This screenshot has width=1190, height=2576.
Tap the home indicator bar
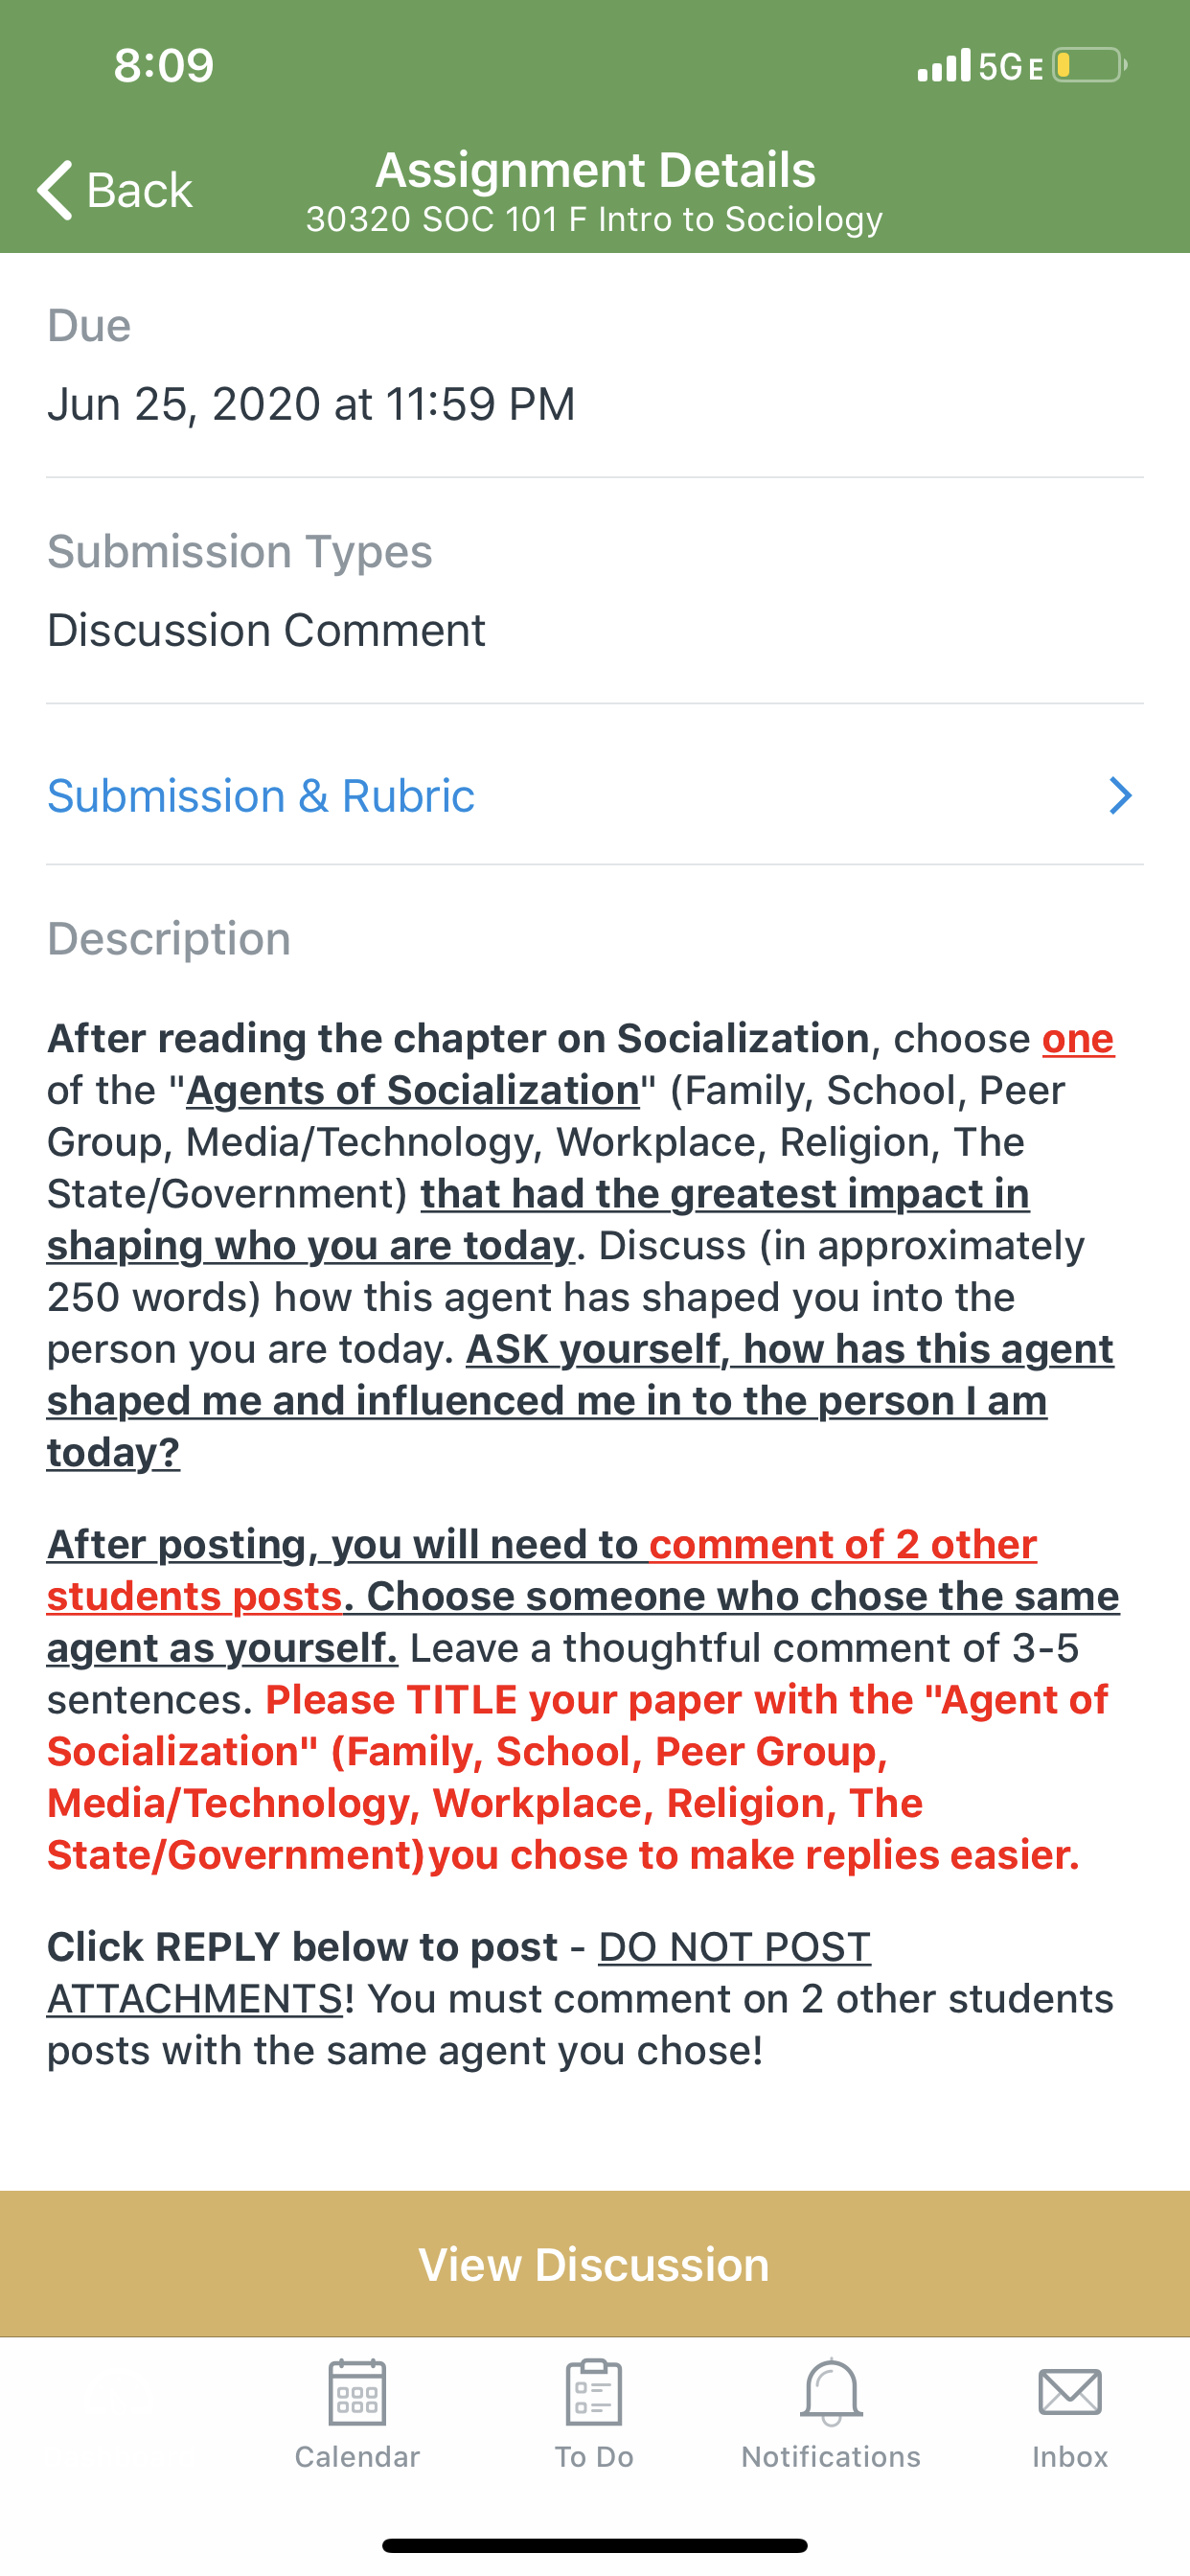595,2545
